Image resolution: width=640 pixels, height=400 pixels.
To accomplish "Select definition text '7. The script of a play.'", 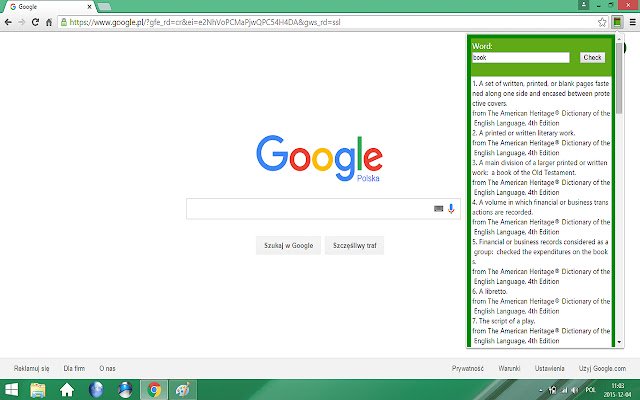I will click(x=504, y=321).
